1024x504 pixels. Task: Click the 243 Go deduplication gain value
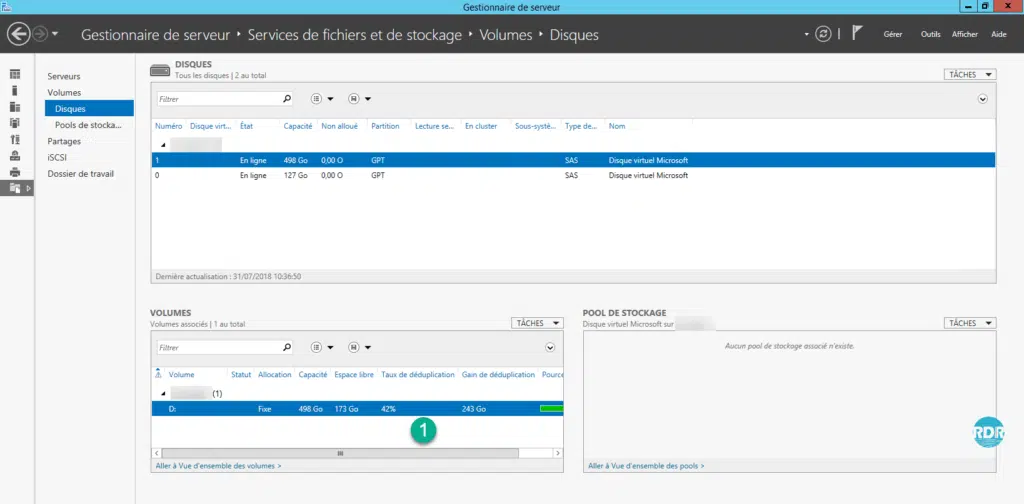(473, 409)
